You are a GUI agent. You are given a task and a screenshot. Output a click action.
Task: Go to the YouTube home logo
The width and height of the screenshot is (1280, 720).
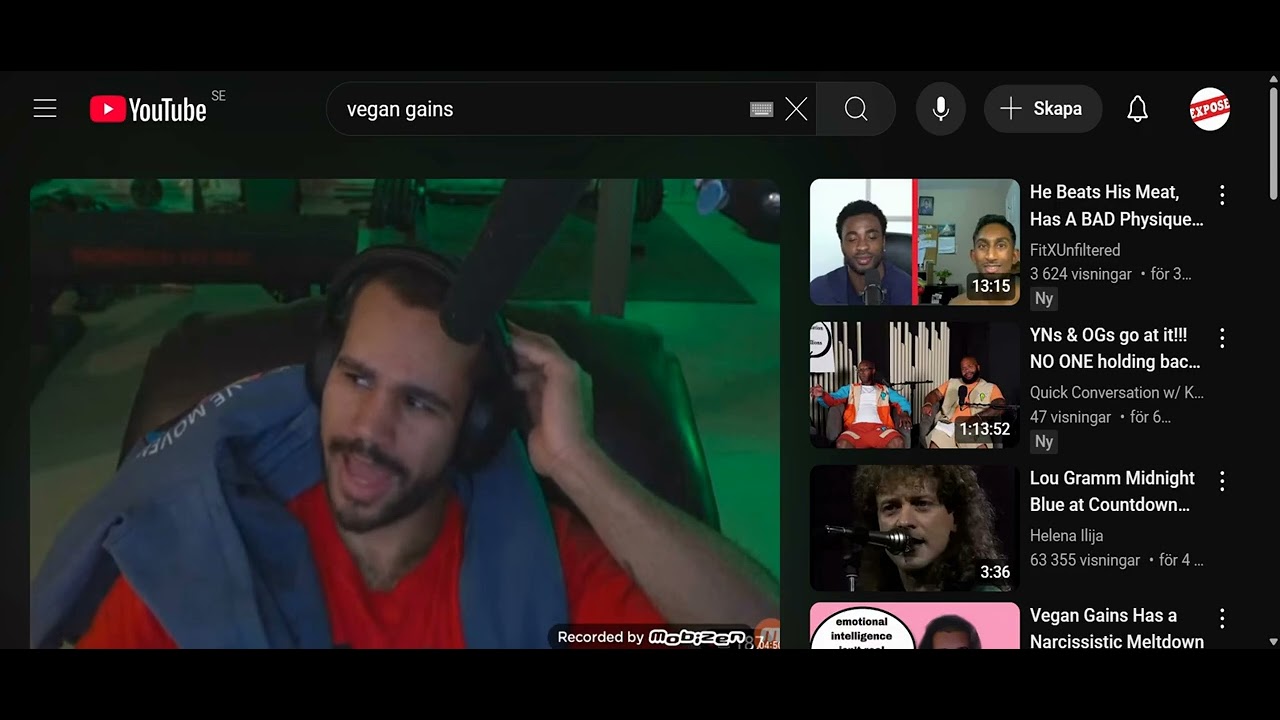point(148,109)
